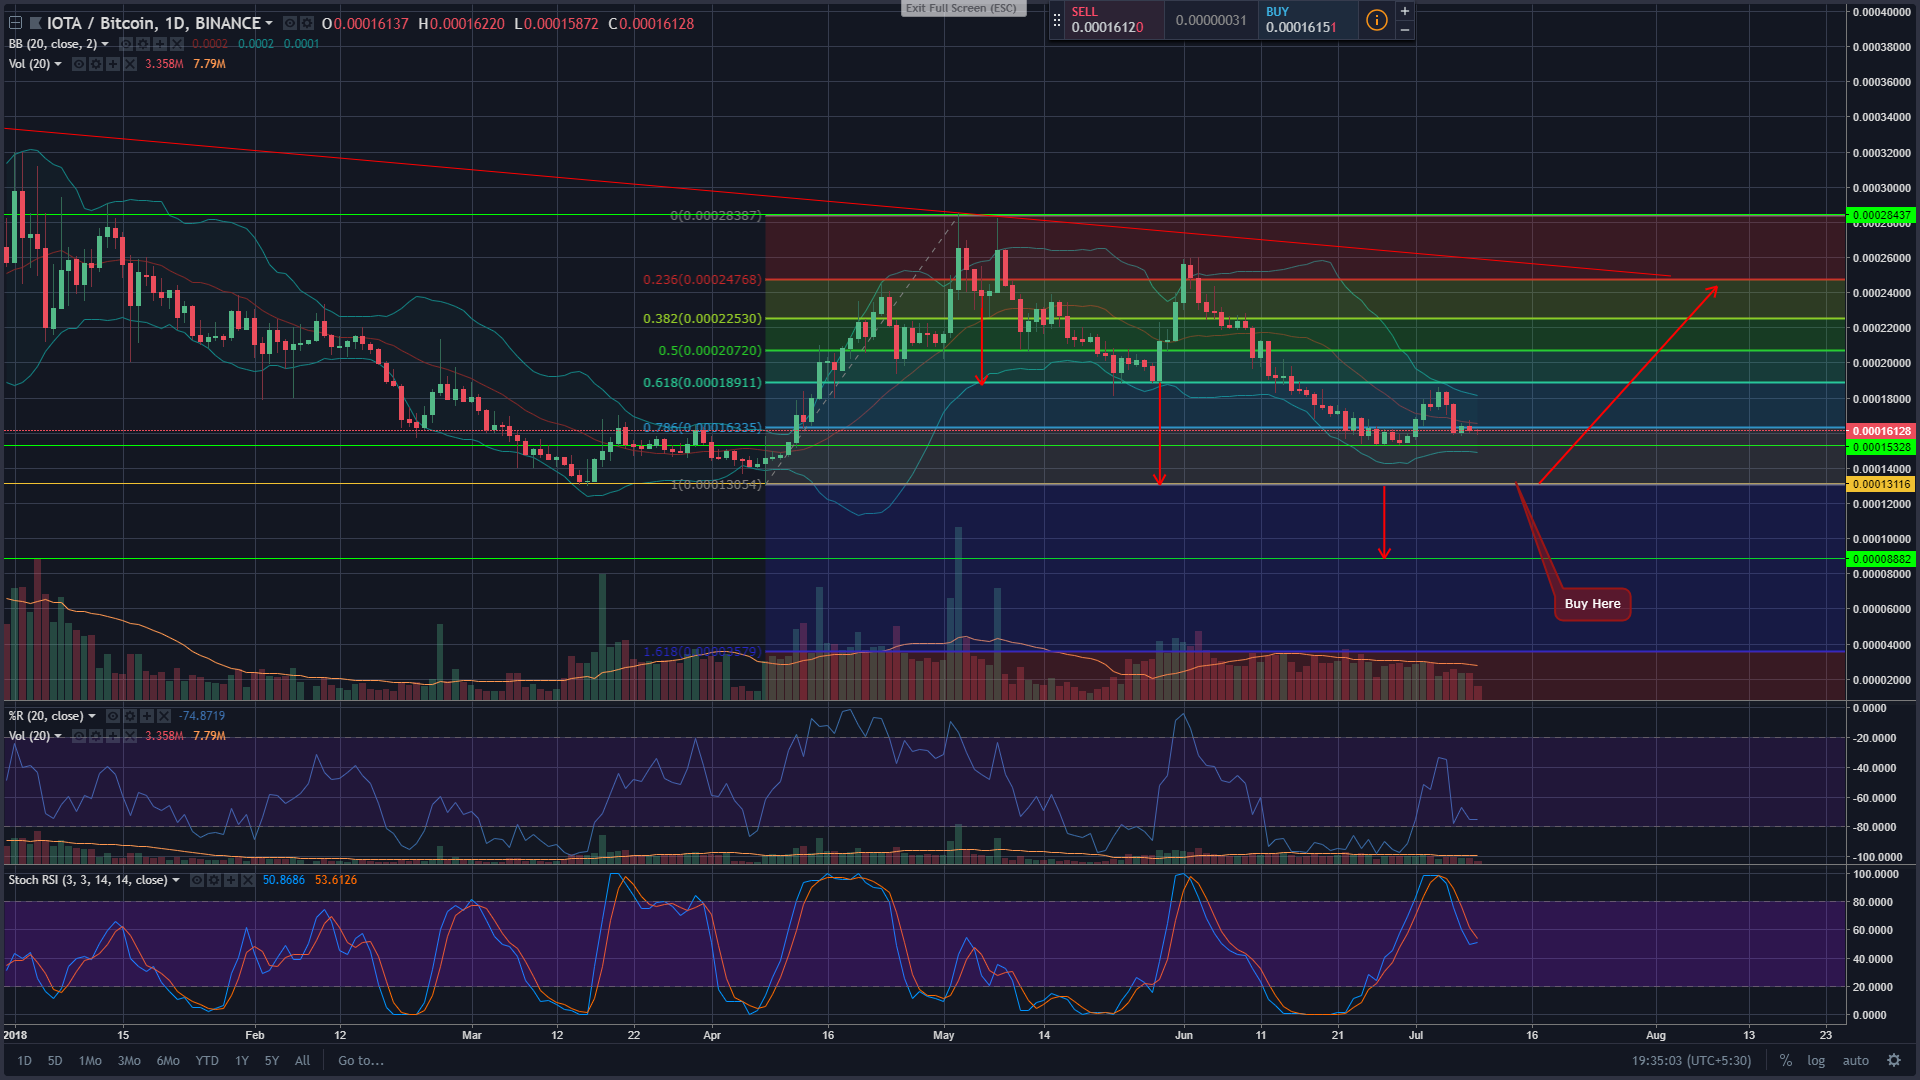
Task: Select the 3Mo time range
Action: pyautogui.click(x=129, y=1061)
